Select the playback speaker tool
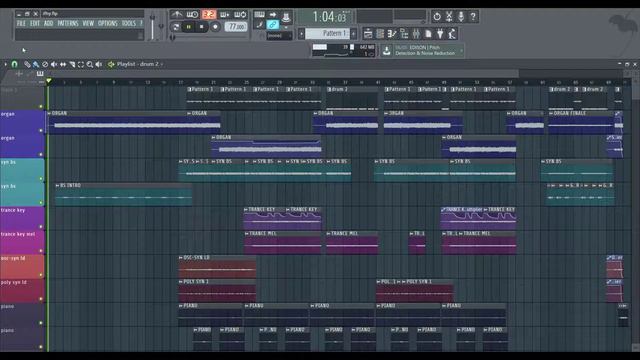 coord(99,64)
